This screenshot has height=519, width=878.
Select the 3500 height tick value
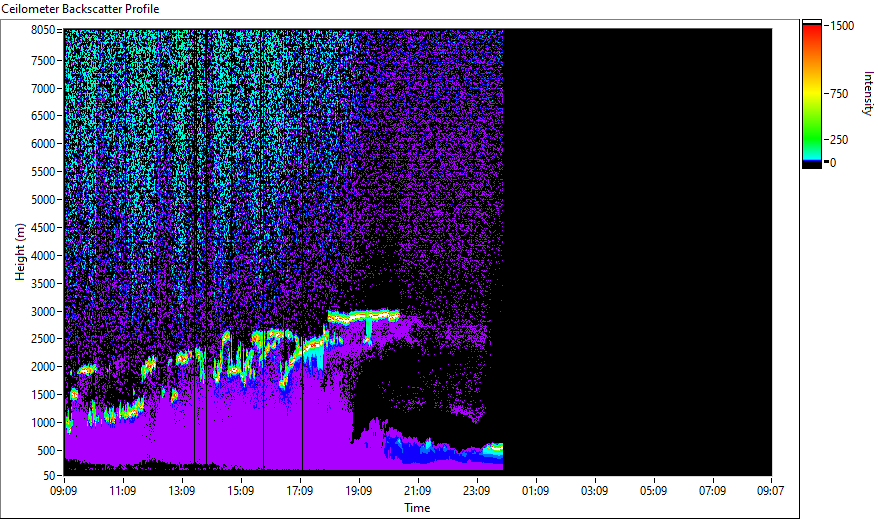pyautogui.click(x=43, y=284)
